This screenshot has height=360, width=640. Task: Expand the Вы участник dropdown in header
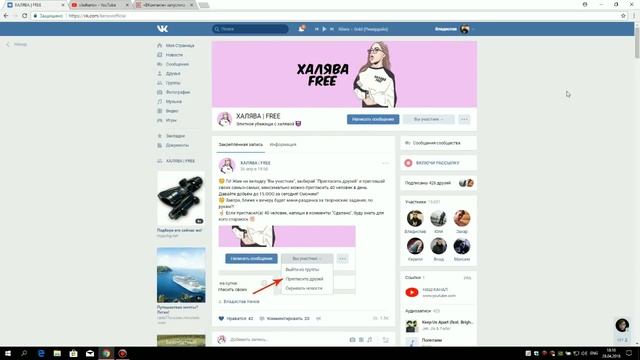[429, 119]
